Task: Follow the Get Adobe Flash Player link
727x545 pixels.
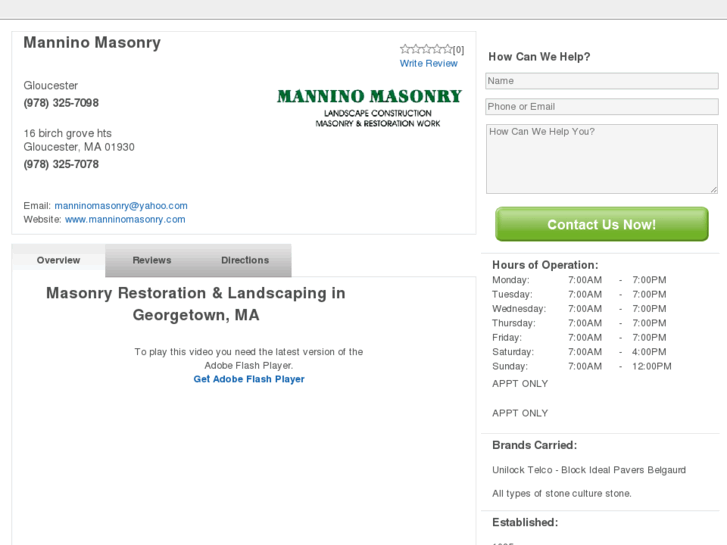Action: point(249,379)
